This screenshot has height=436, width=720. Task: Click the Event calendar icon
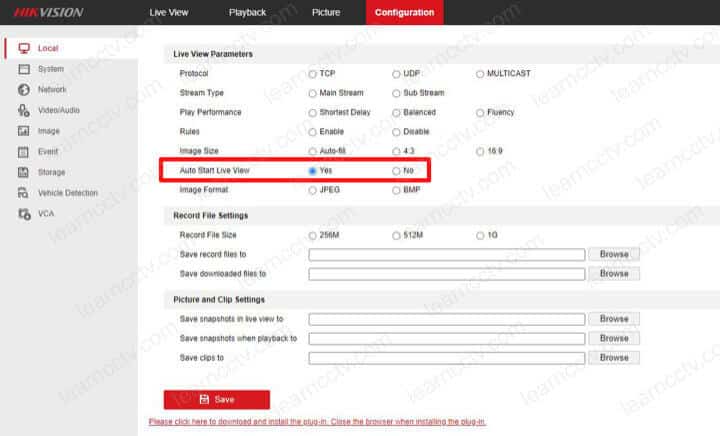tap(24, 152)
